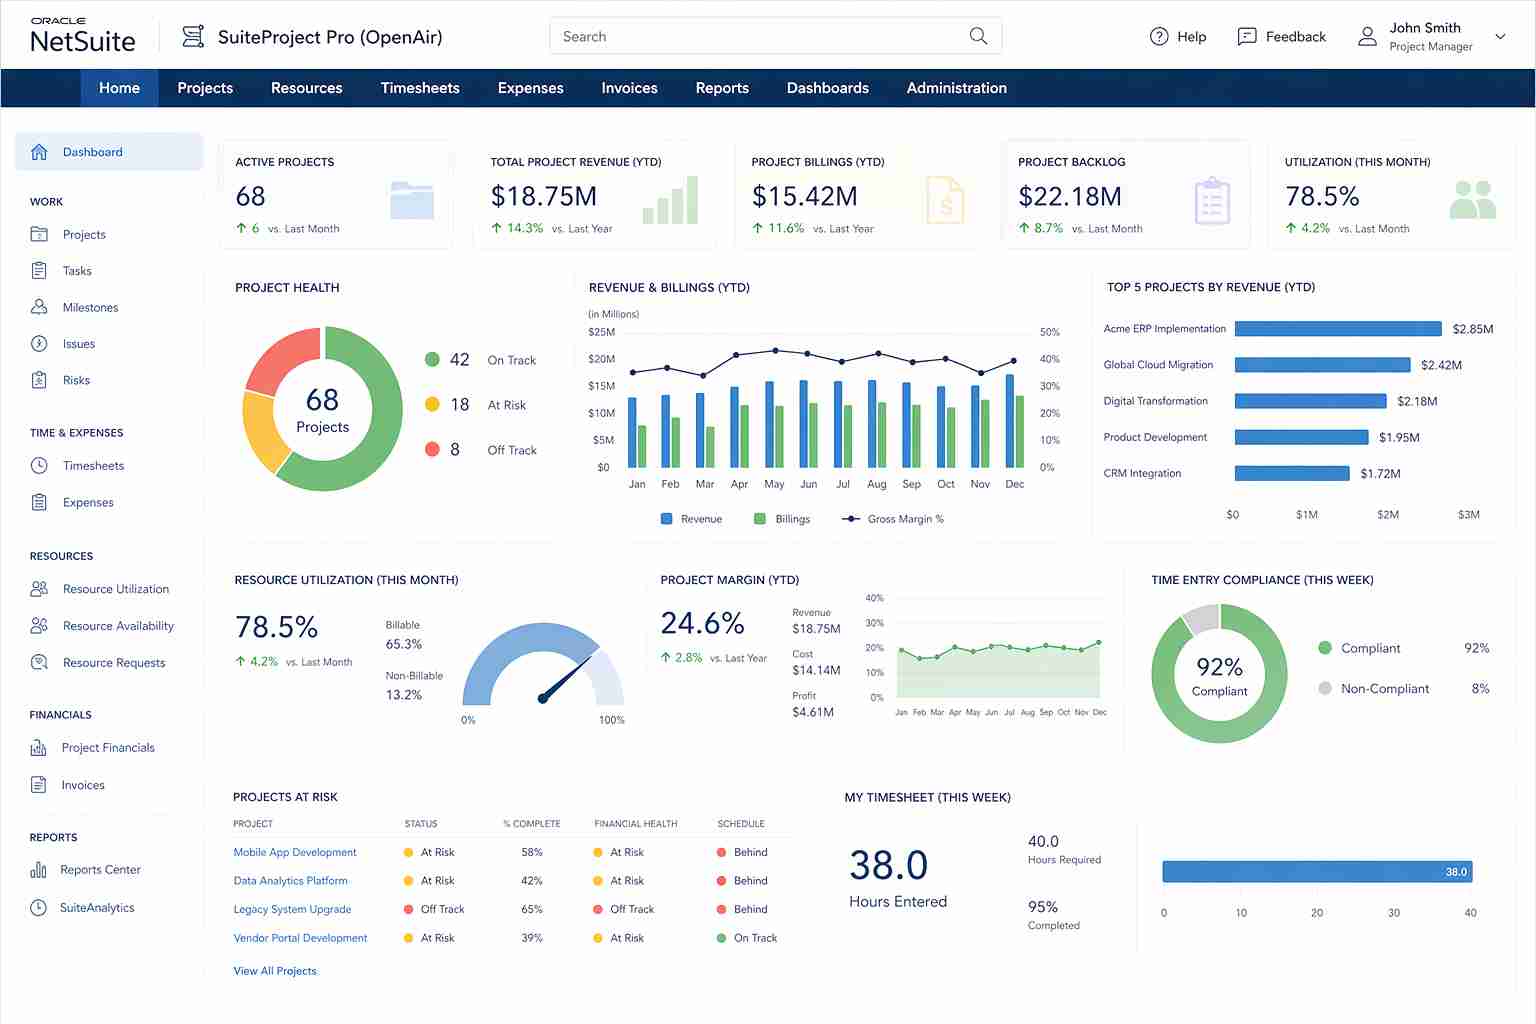Click the yellow At Risk legend dot
The image size is (1536, 1024).
pos(432,404)
